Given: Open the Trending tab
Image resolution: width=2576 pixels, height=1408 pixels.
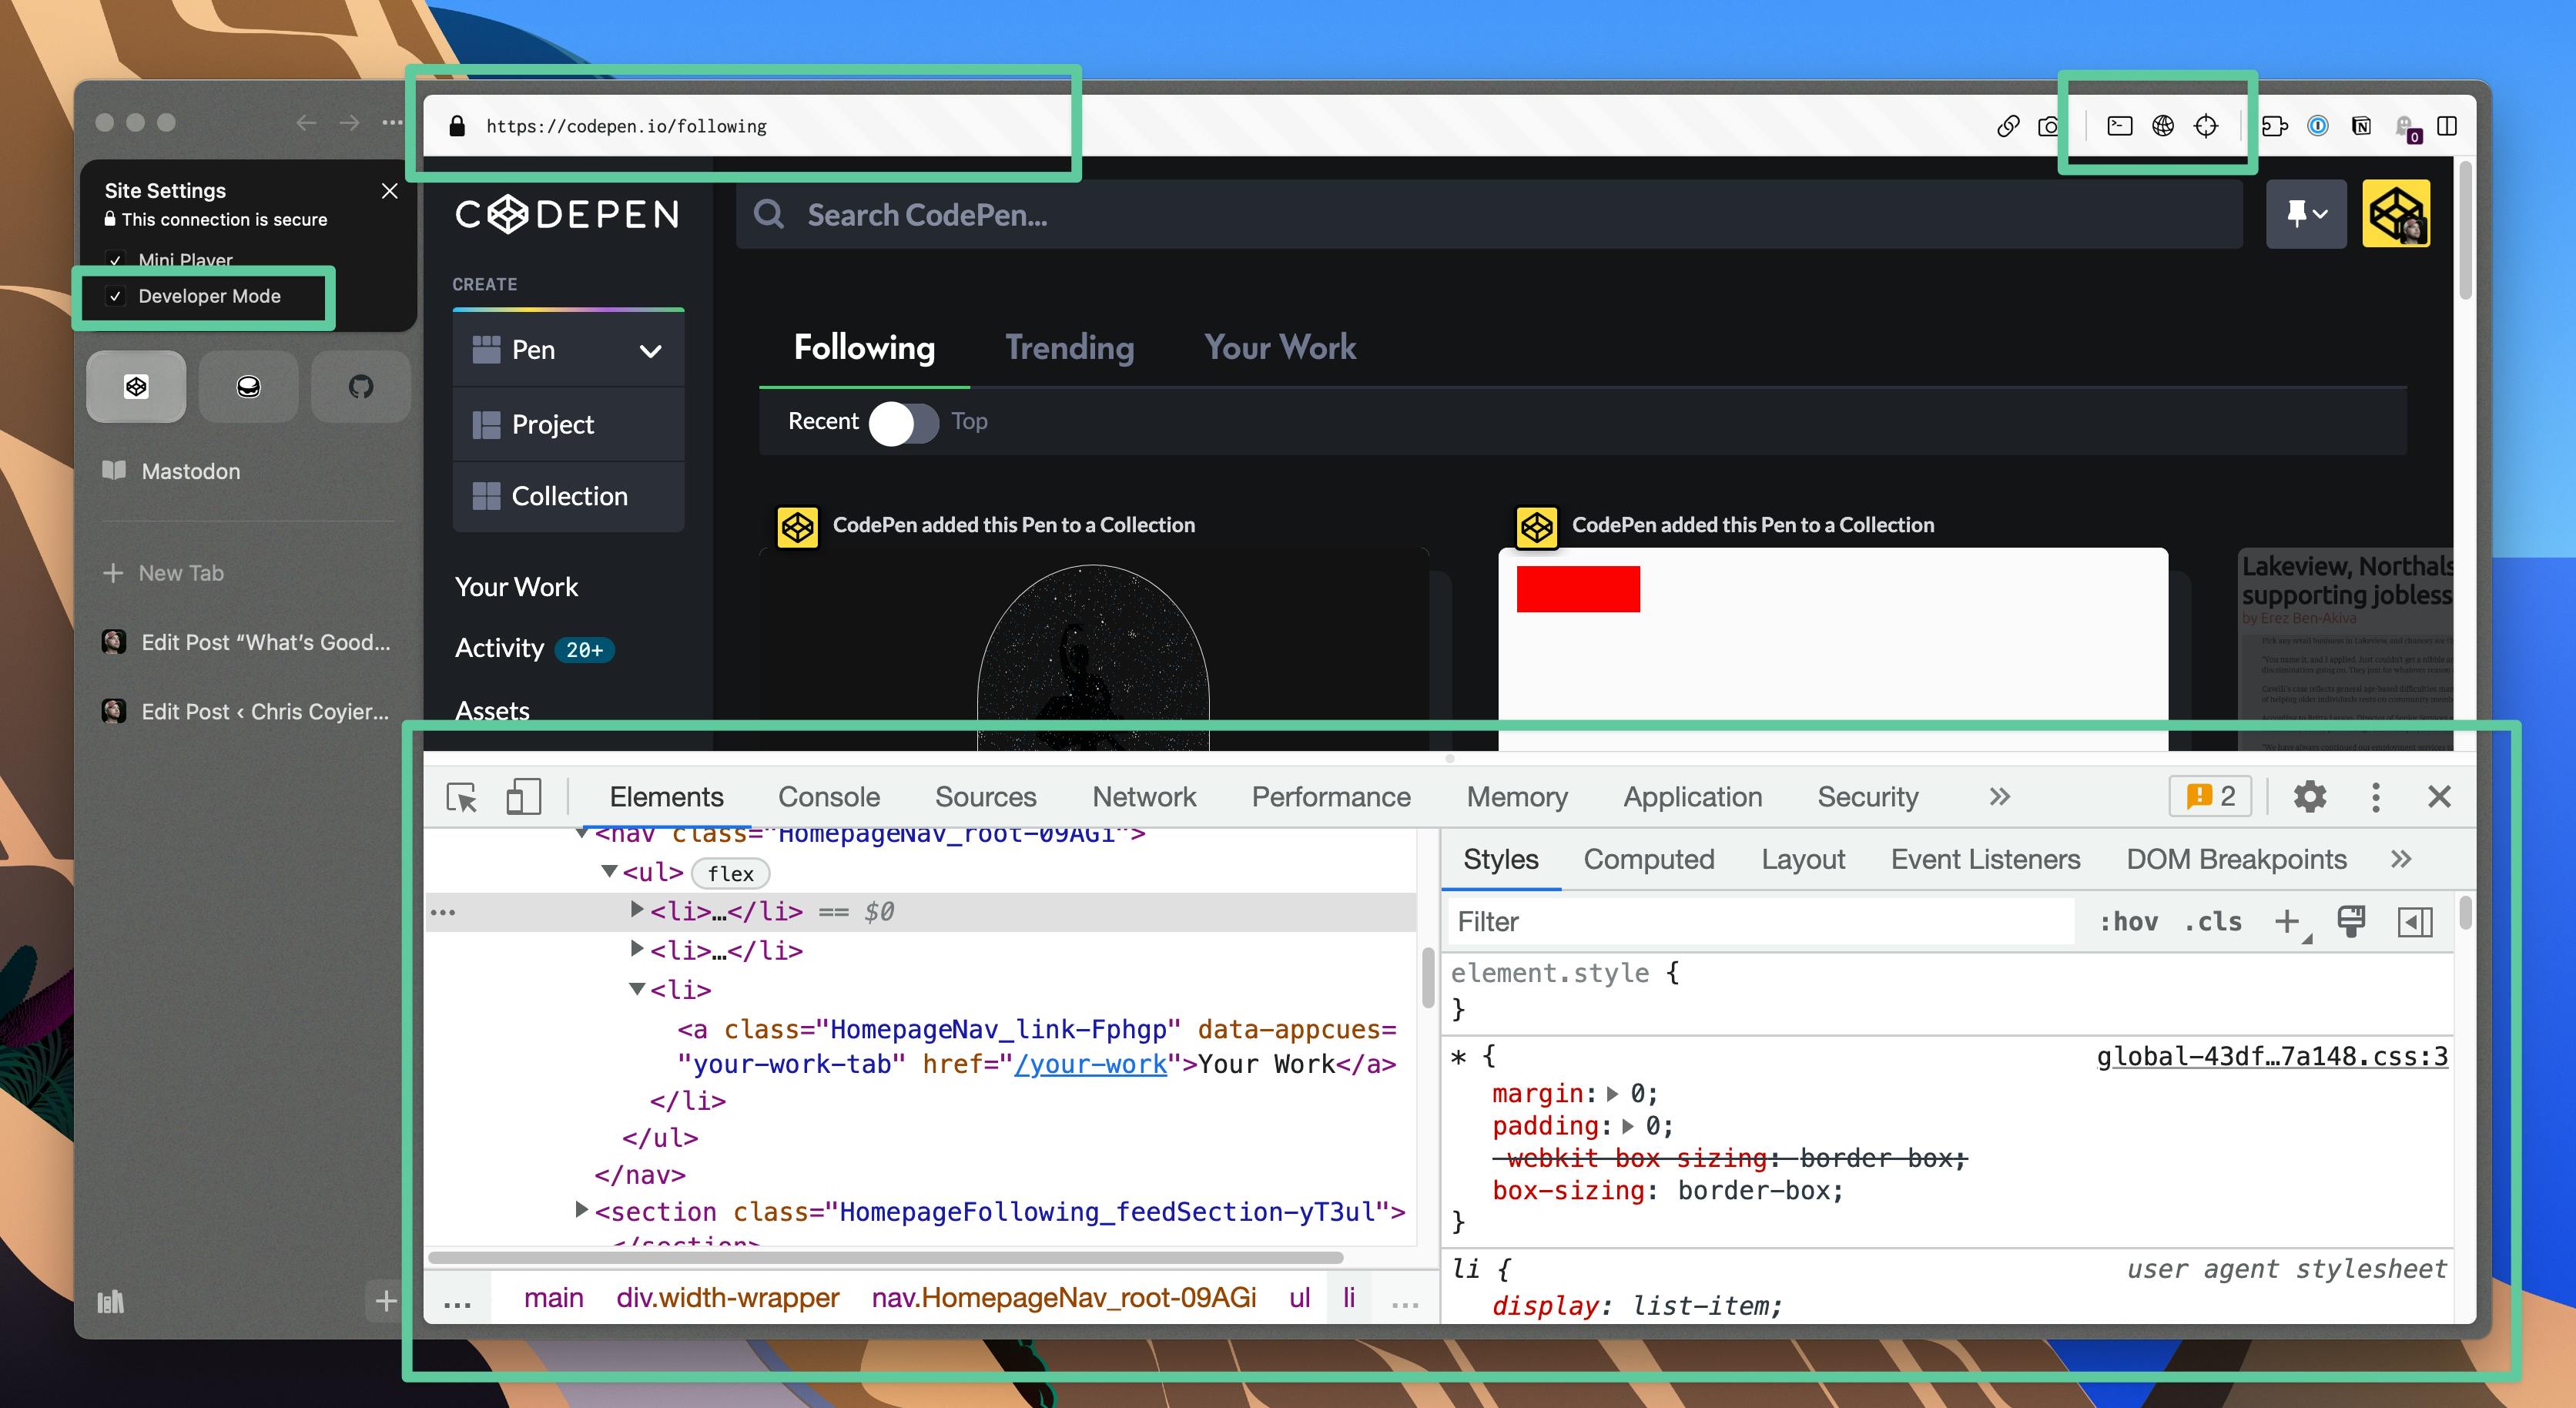Looking at the screenshot, I should [x=1068, y=347].
